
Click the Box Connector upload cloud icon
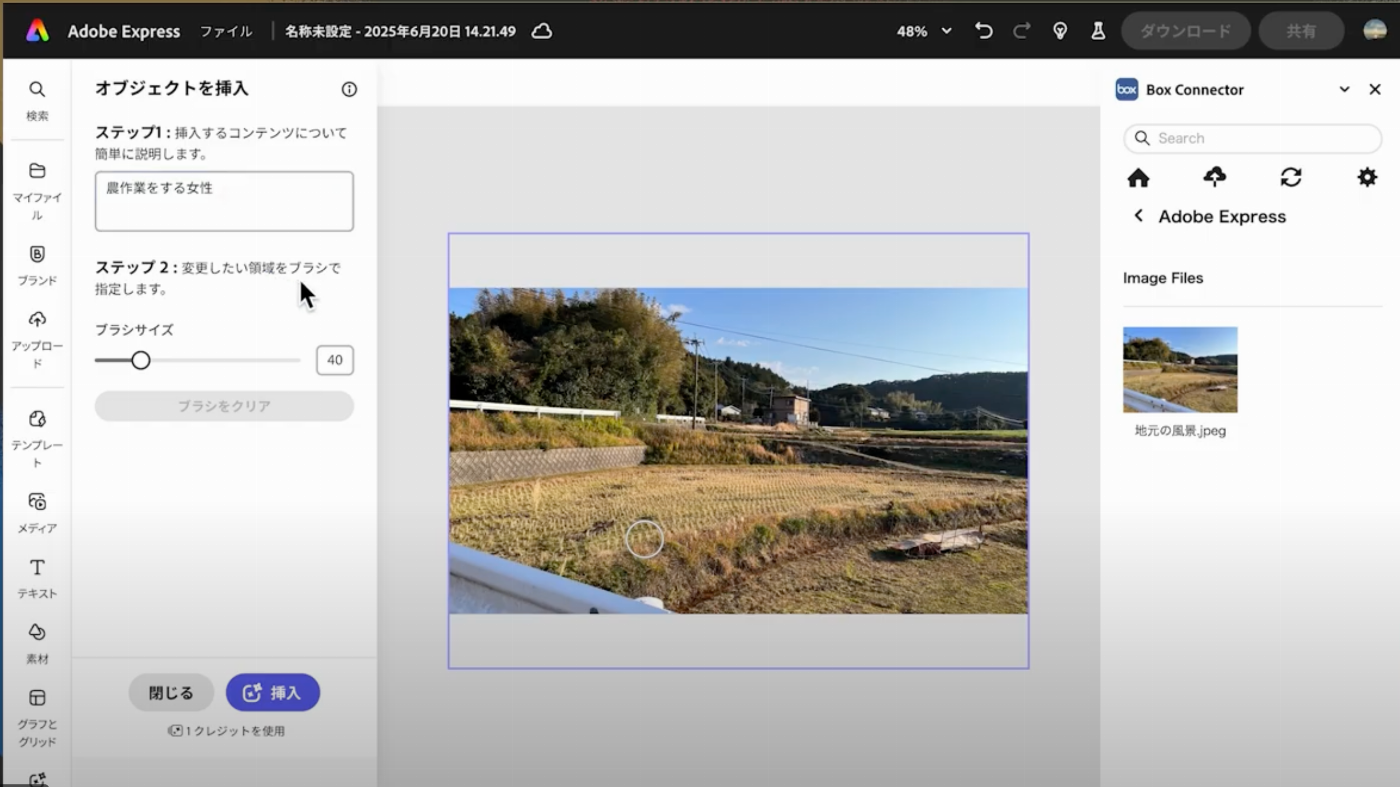pos(1214,177)
